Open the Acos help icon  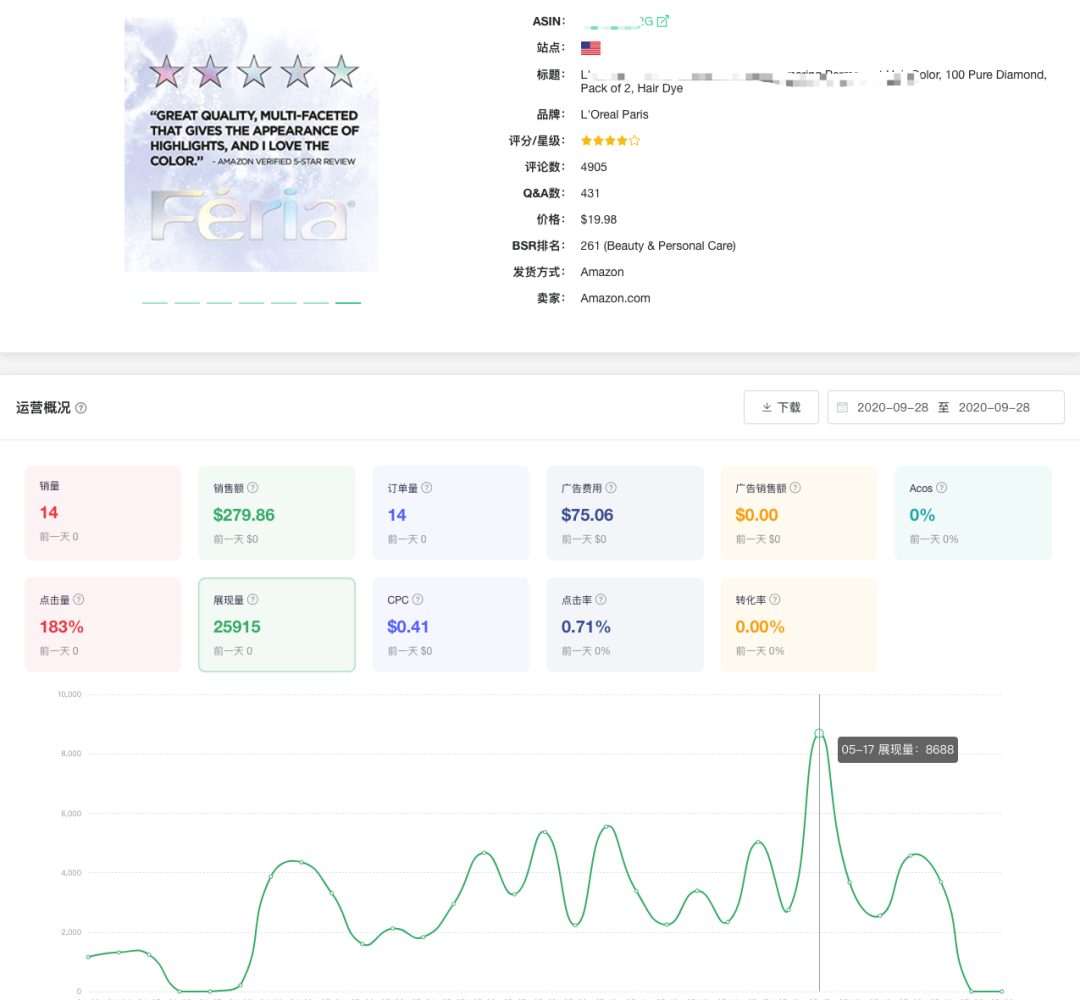tap(942, 488)
